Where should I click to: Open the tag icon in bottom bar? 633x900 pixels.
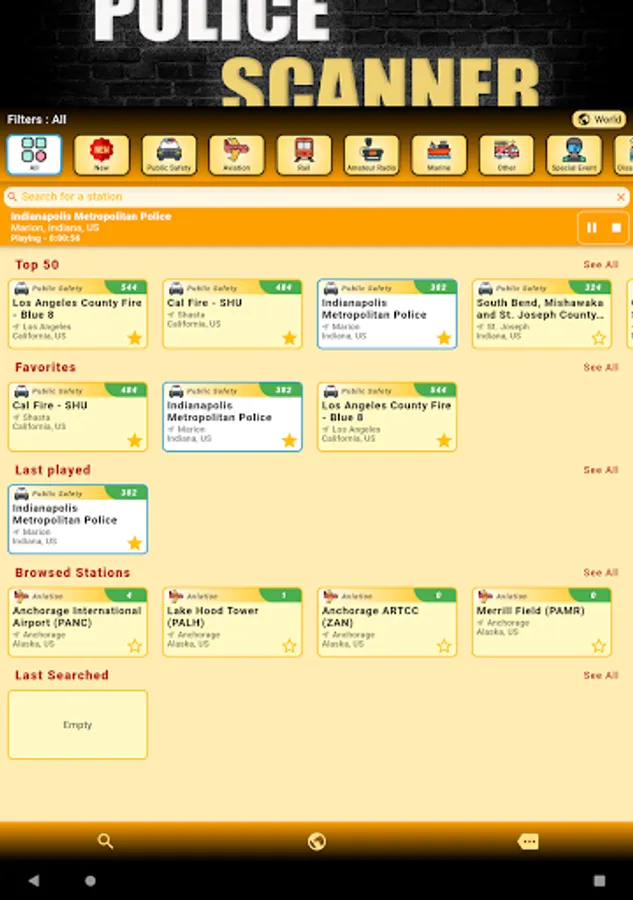528,841
